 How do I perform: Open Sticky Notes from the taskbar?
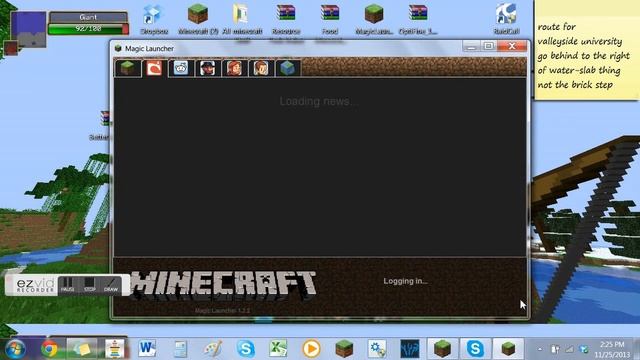click(x=82, y=349)
